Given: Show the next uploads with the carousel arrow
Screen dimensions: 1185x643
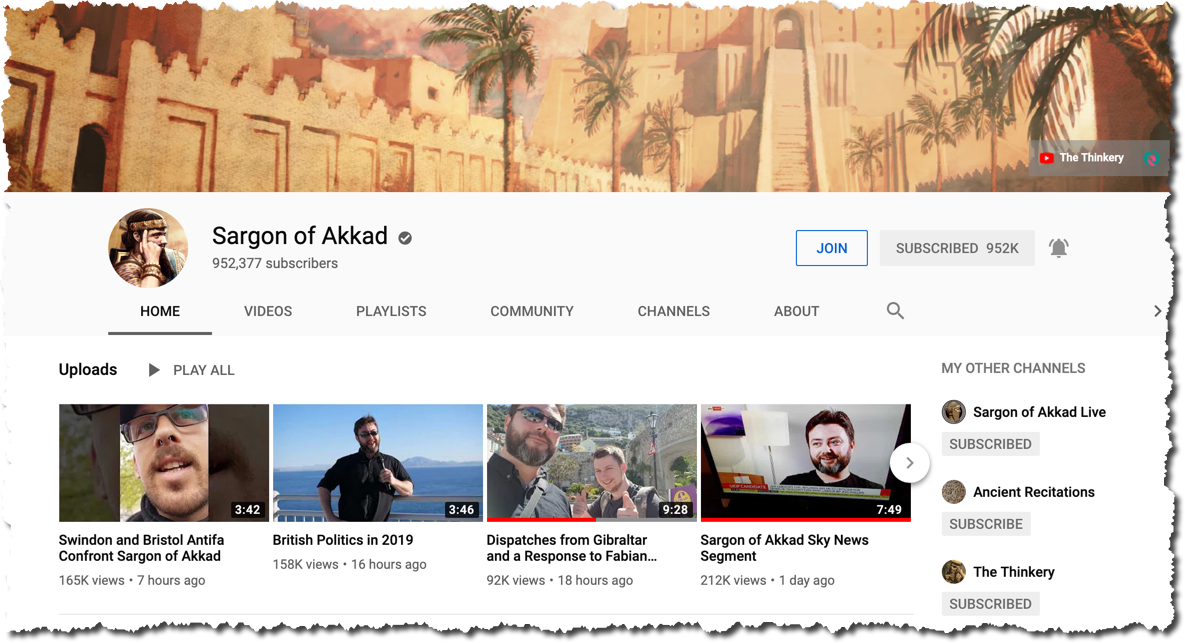Looking at the screenshot, I should click(x=909, y=462).
